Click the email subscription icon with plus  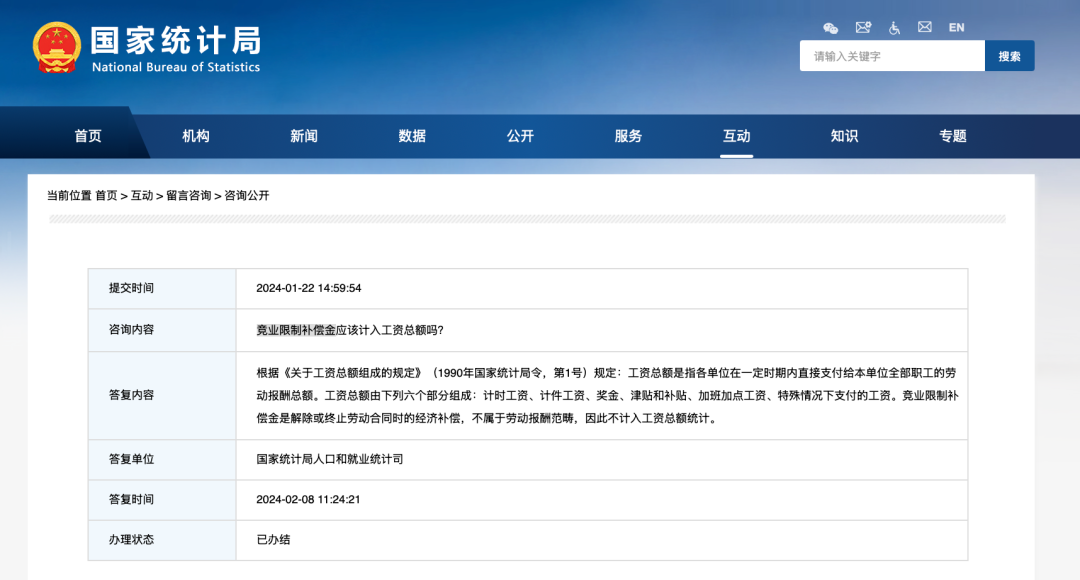(863, 28)
